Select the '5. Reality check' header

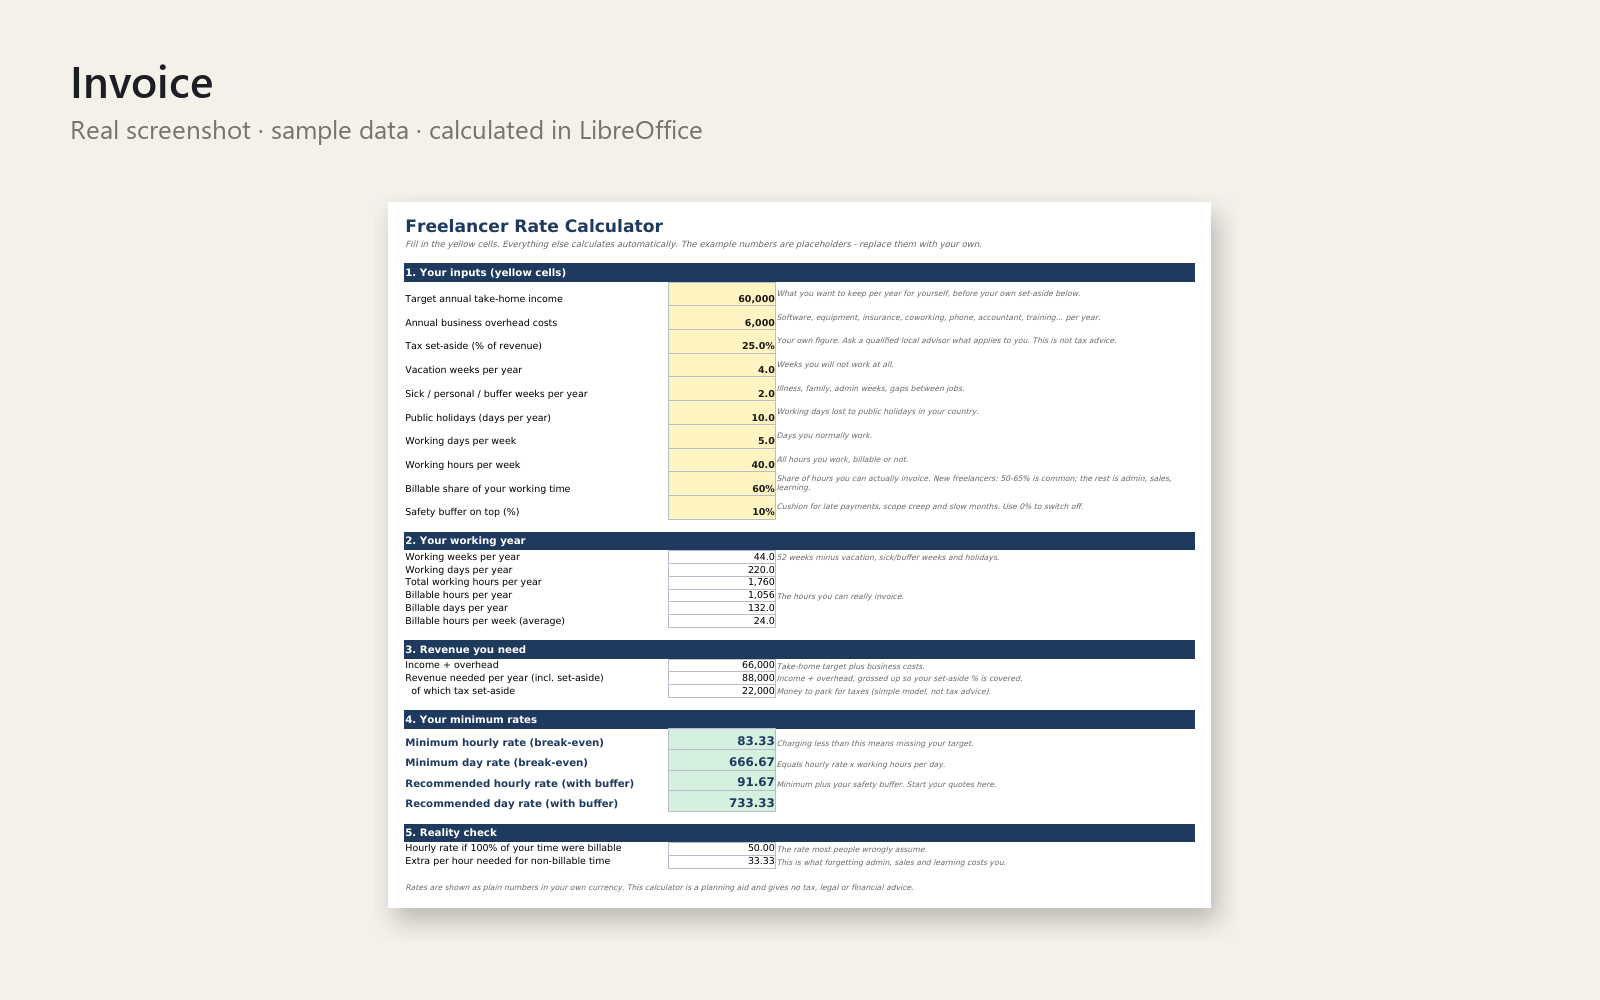[799, 833]
